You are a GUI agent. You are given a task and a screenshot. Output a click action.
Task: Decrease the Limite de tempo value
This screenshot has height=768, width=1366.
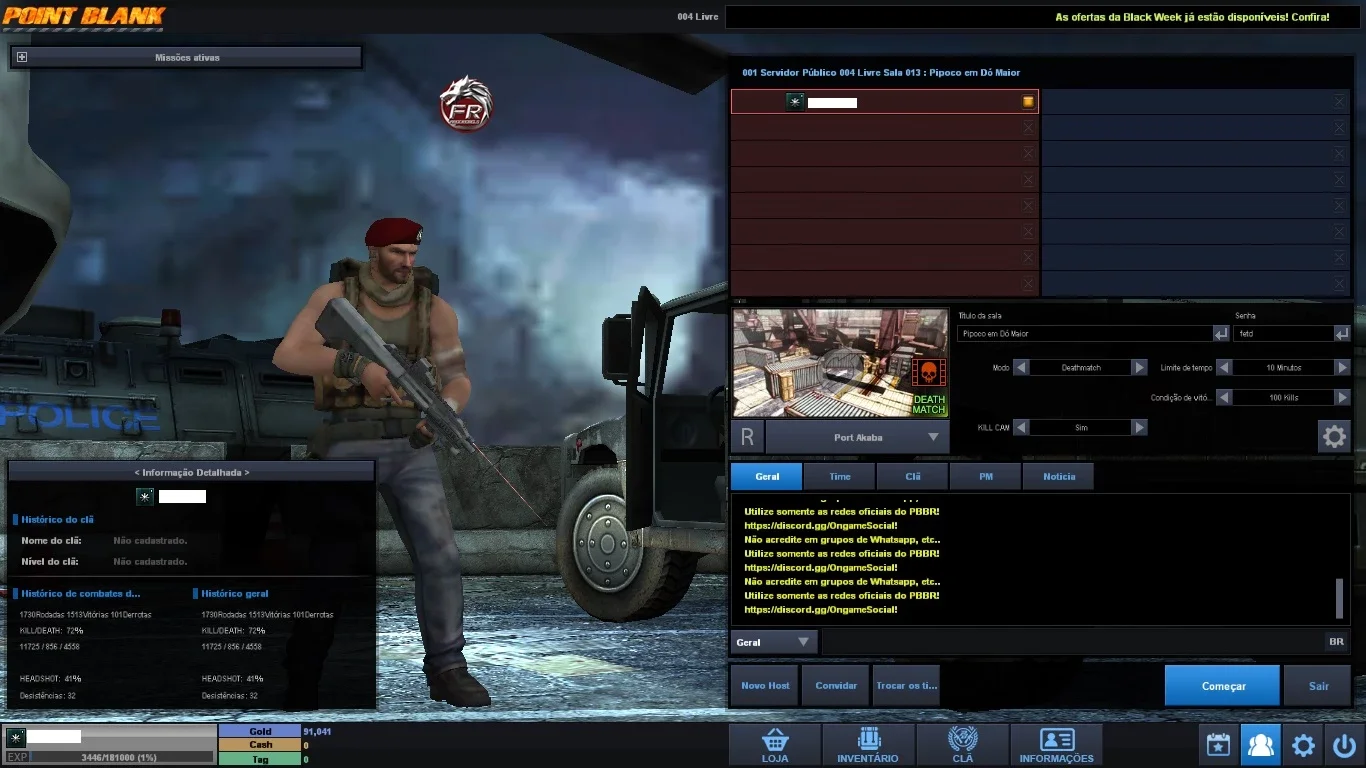[x=1224, y=368]
